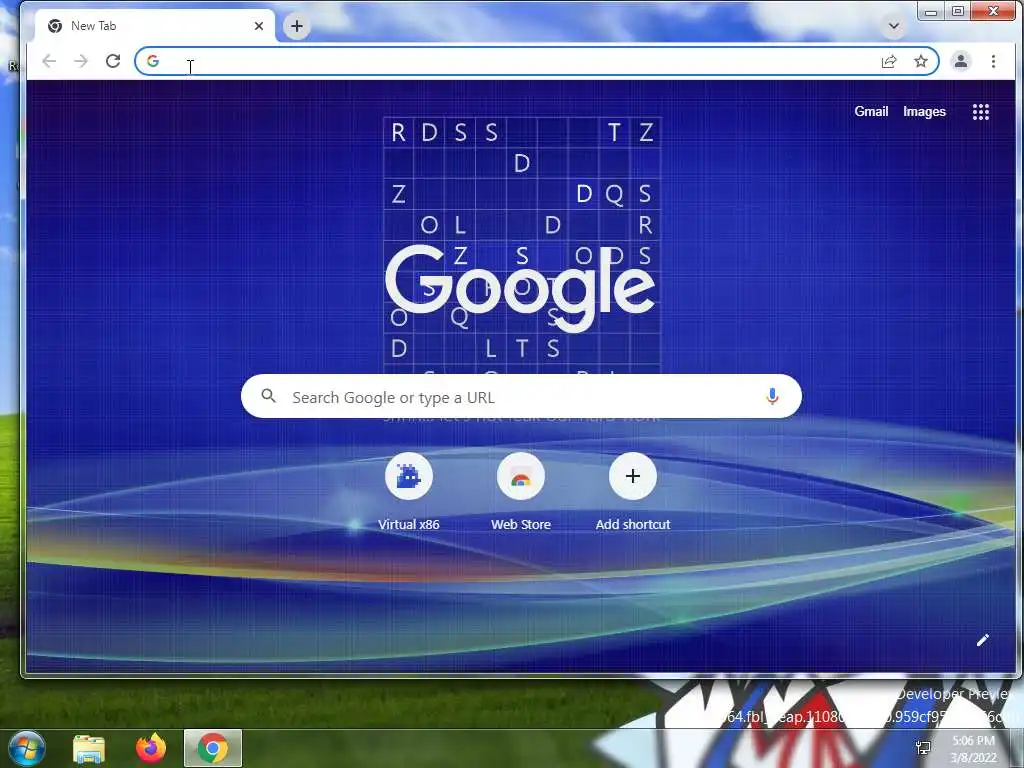Click the Add shortcut plus tile
The width and height of the screenshot is (1024, 768).
(633, 491)
